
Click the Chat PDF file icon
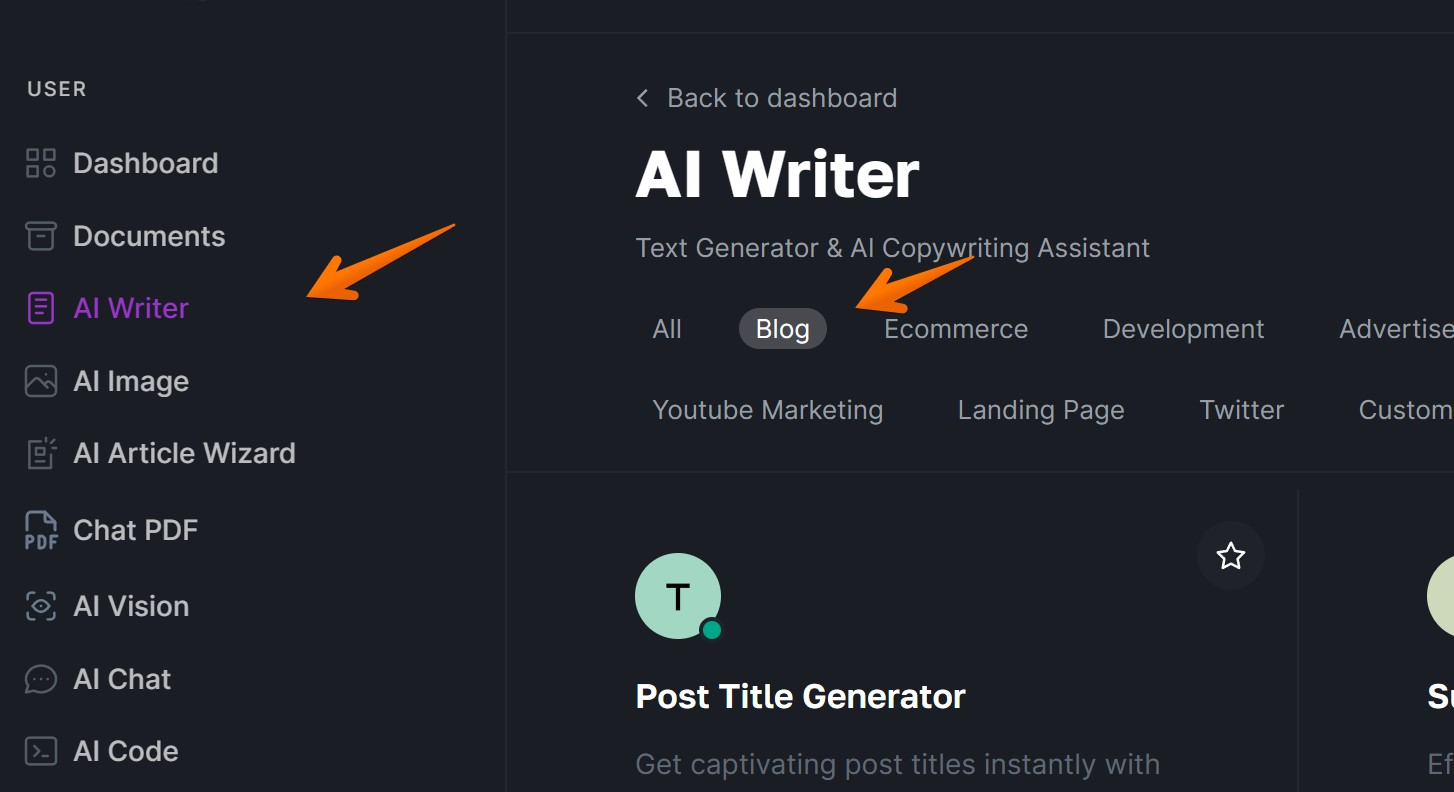click(x=41, y=530)
